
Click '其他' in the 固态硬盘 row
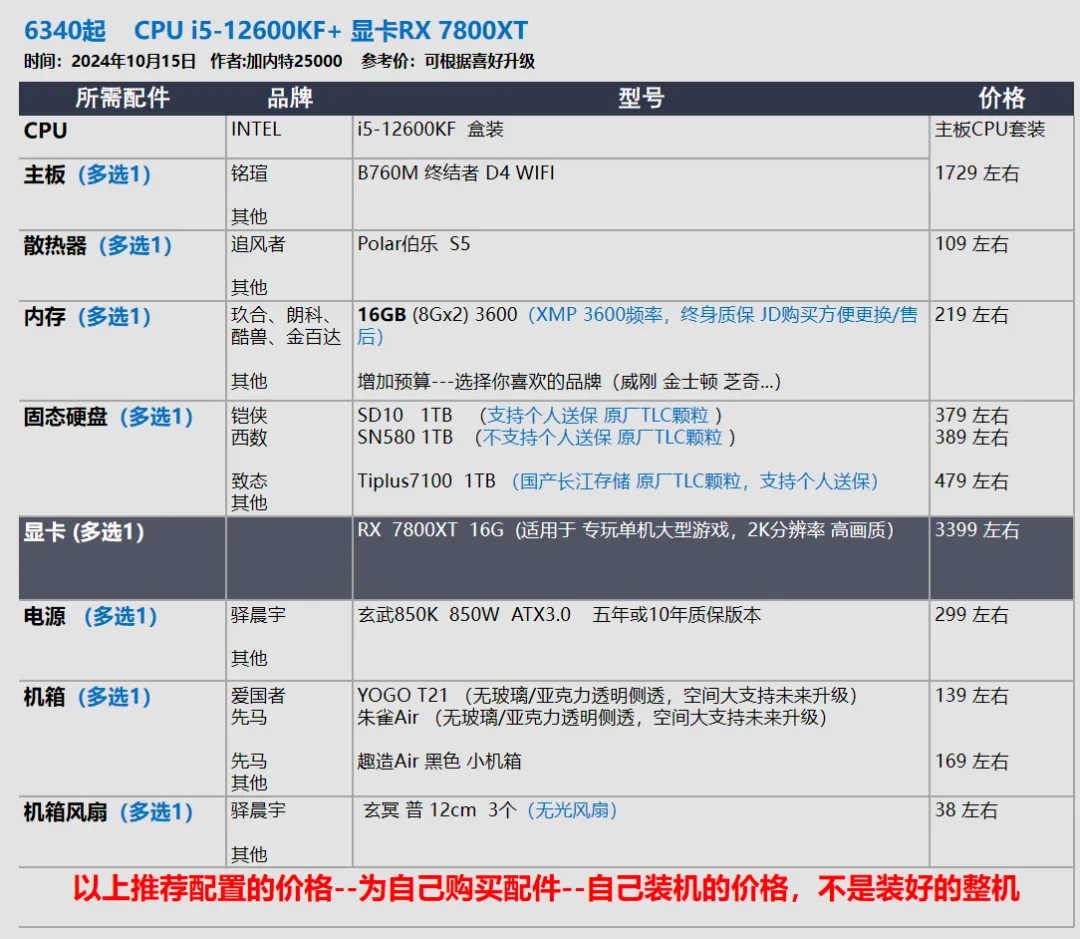point(249,503)
